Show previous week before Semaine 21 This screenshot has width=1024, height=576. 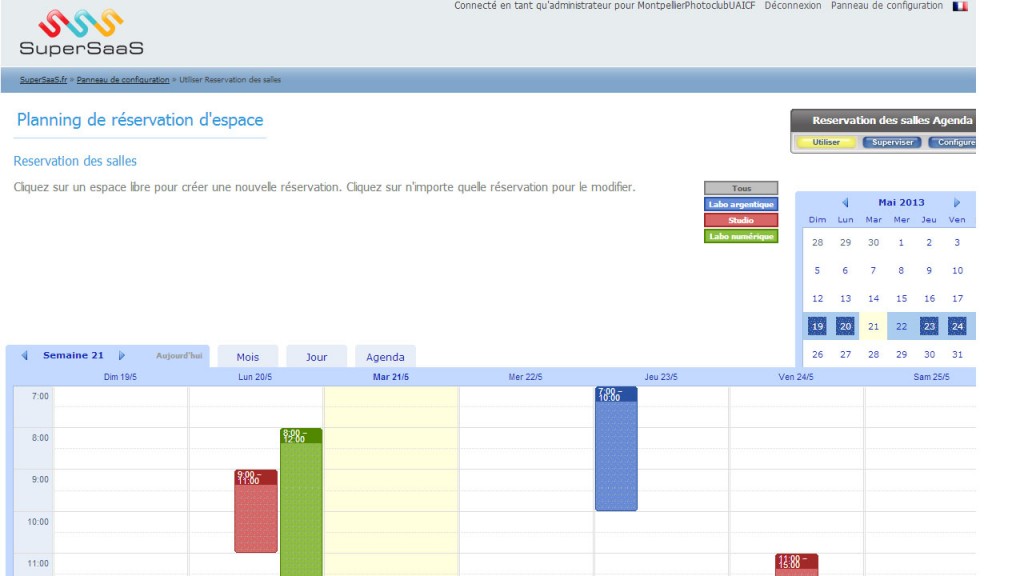pyautogui.click(x=25, y=355)
